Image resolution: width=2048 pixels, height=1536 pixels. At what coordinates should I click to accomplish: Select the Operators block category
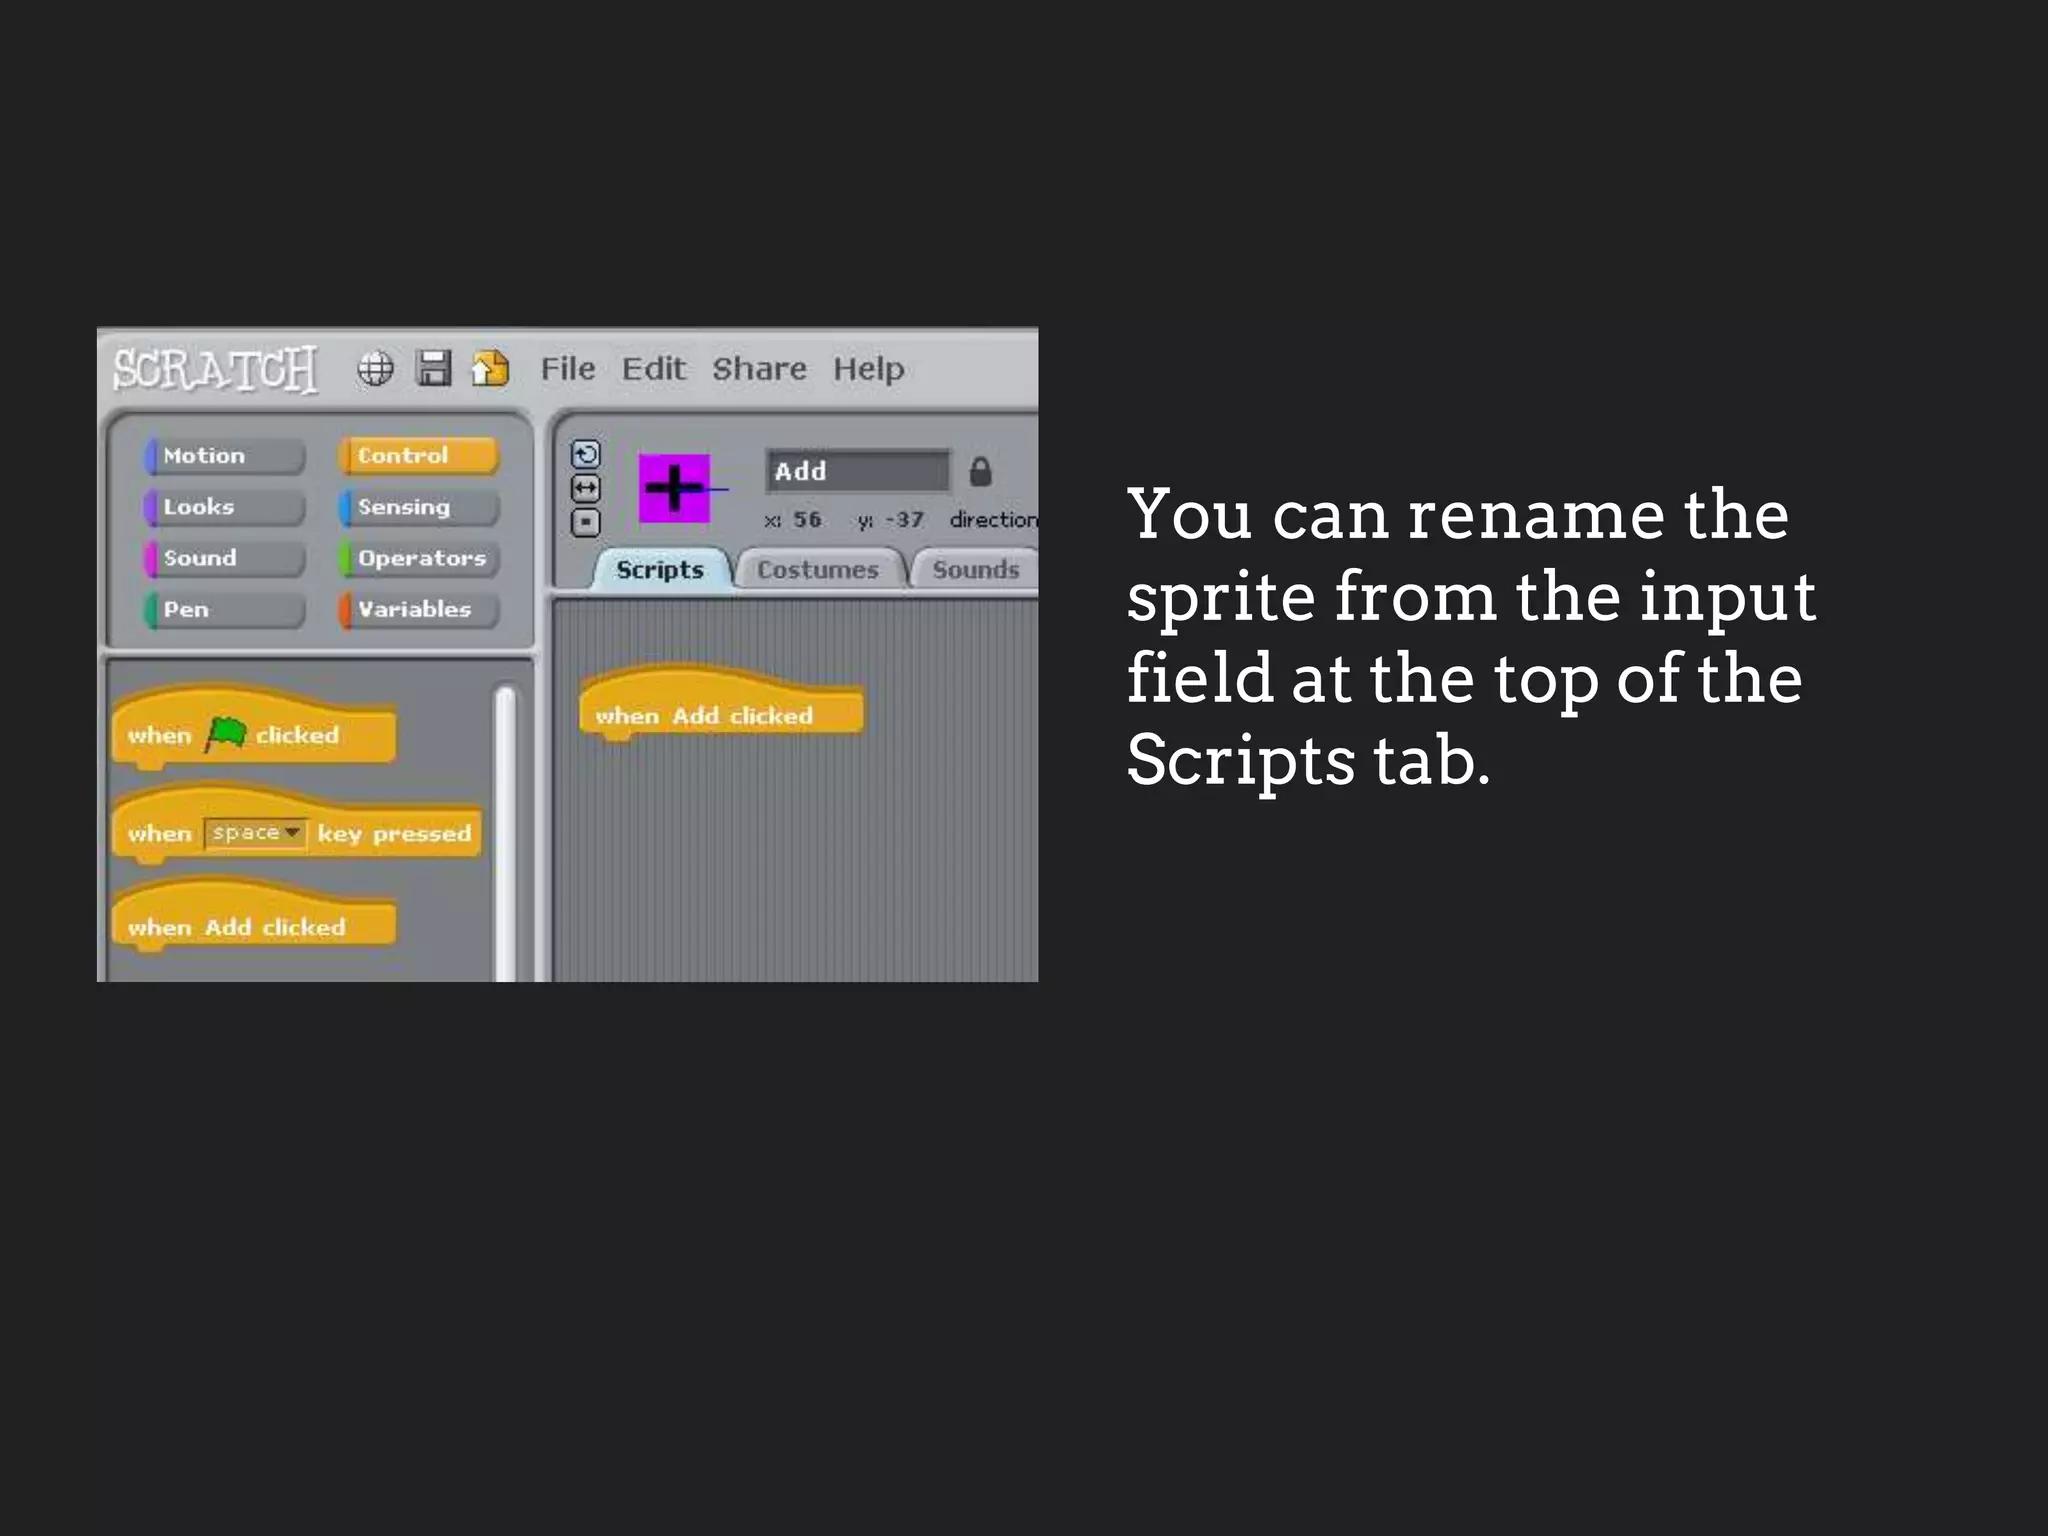coord(419,558)
